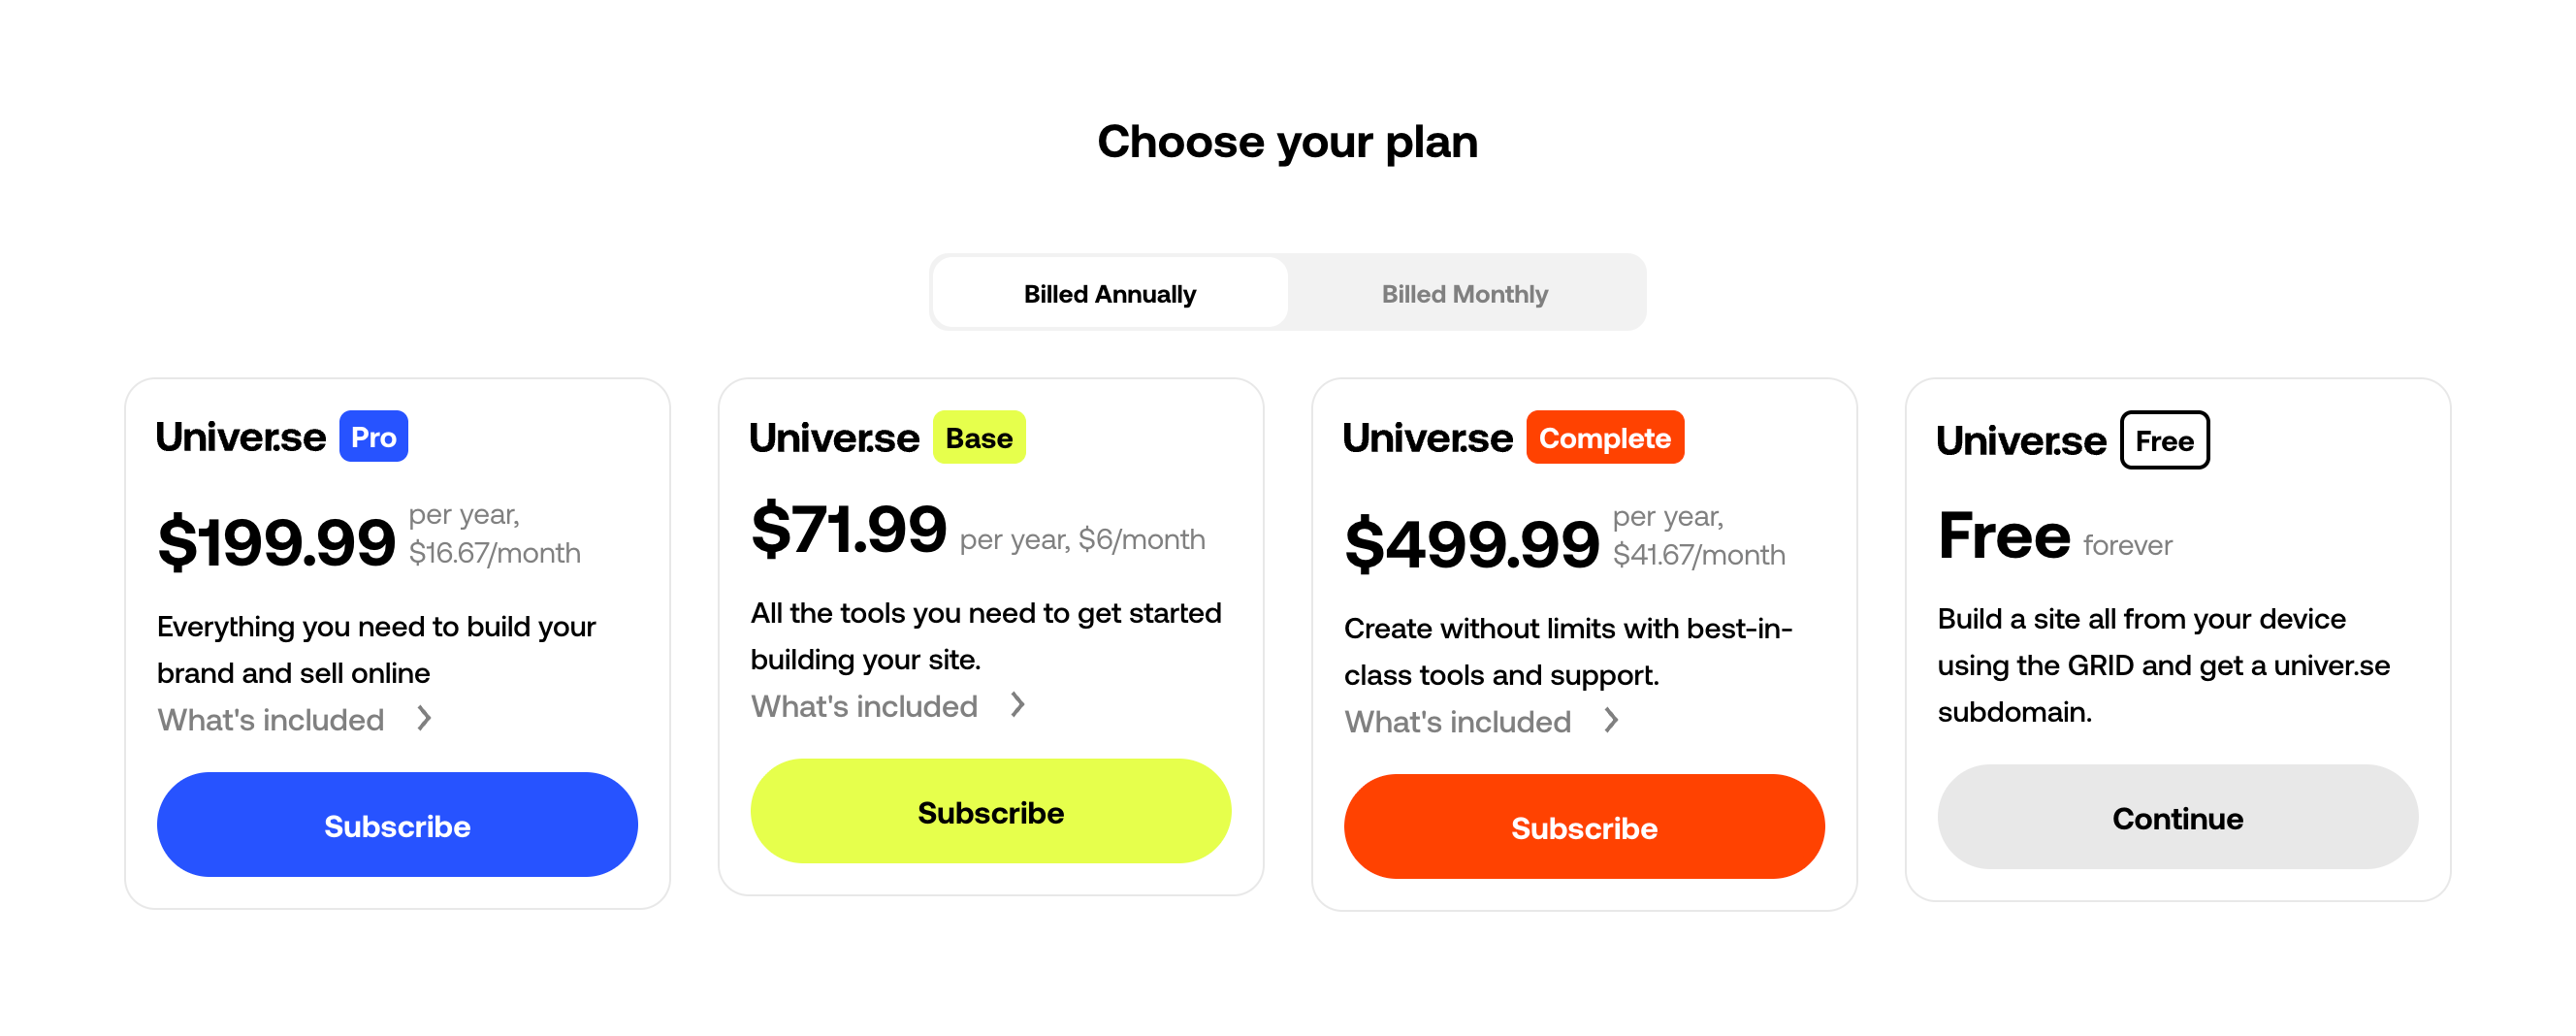Click the Univer.se logo on Free card
Viewport: 2576px width, 1036px height.
2021,441
